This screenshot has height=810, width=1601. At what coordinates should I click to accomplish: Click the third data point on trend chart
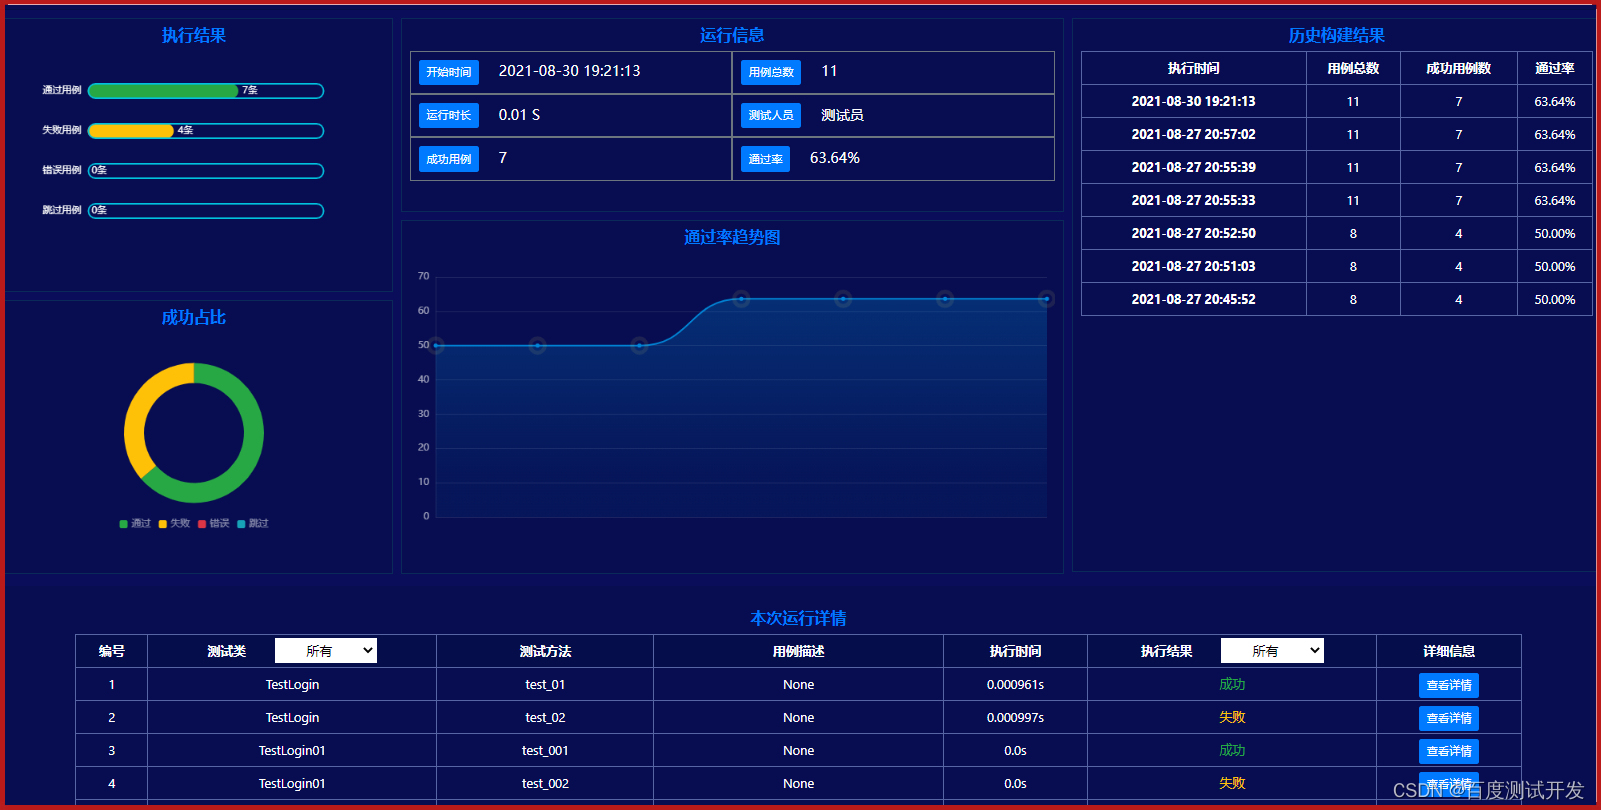coord(639,346)
